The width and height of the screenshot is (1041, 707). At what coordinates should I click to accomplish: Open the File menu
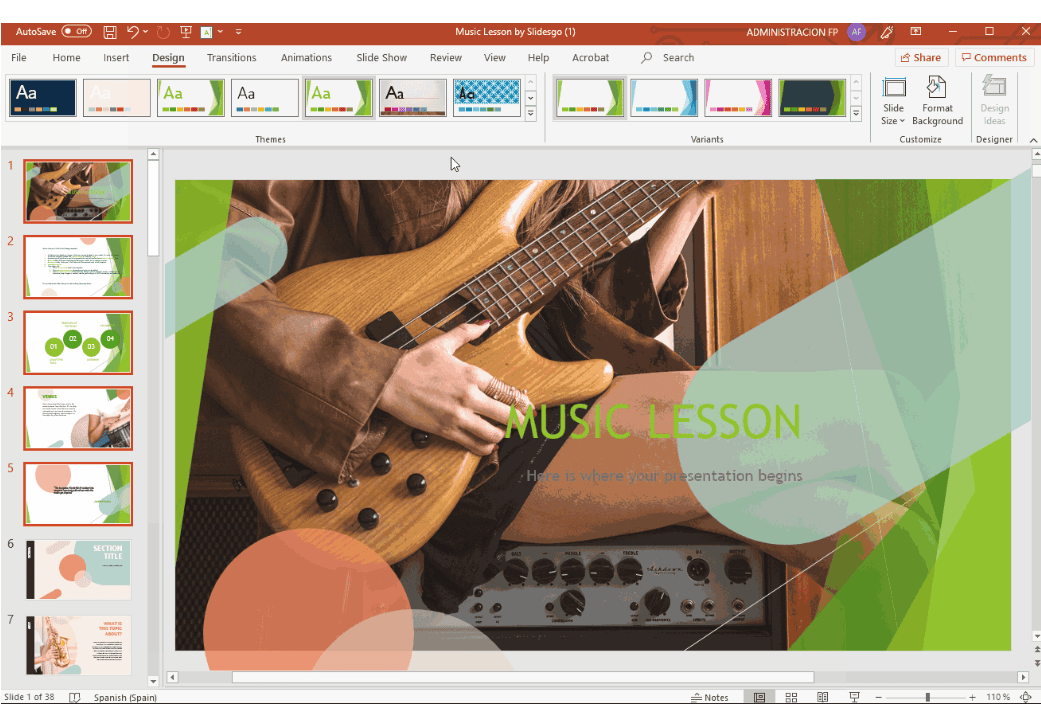(19, 58)
